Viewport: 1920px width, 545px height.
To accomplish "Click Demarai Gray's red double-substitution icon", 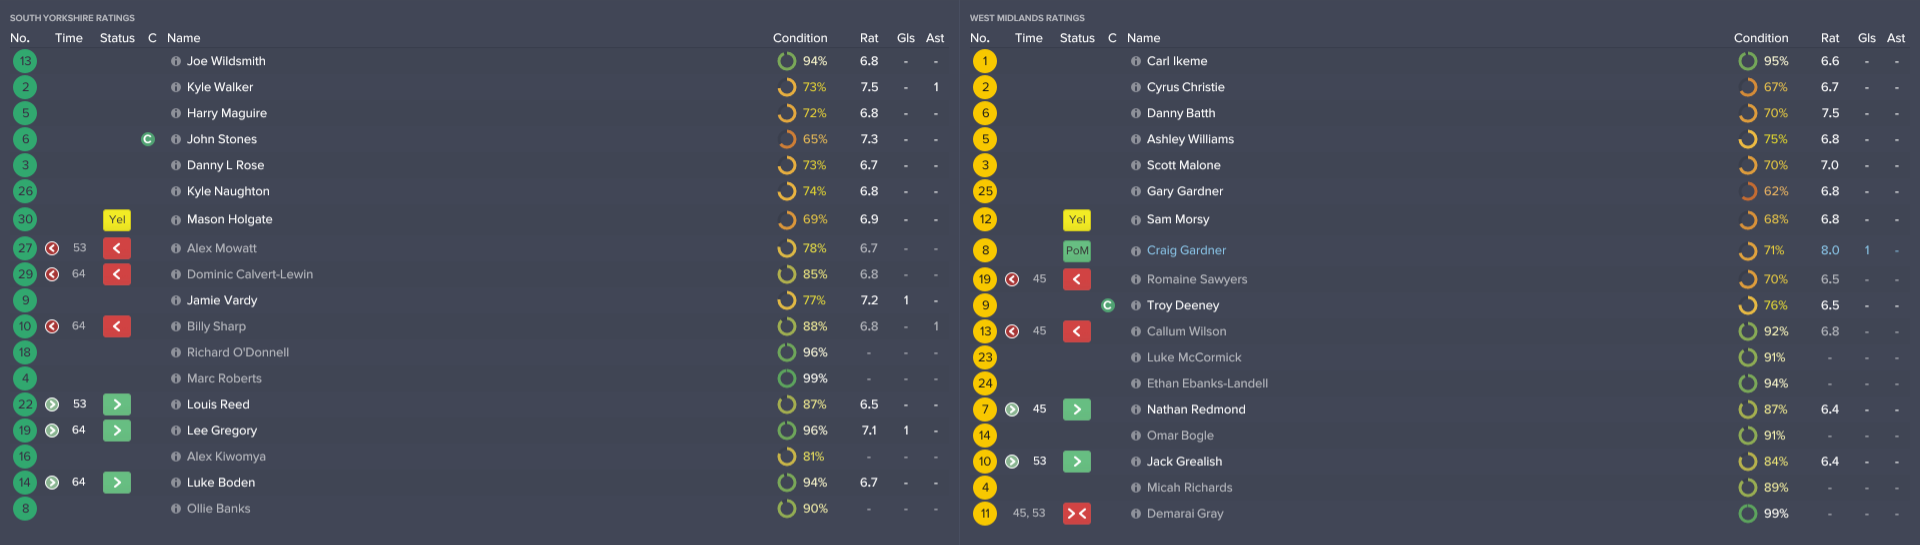I will 1077,514.
